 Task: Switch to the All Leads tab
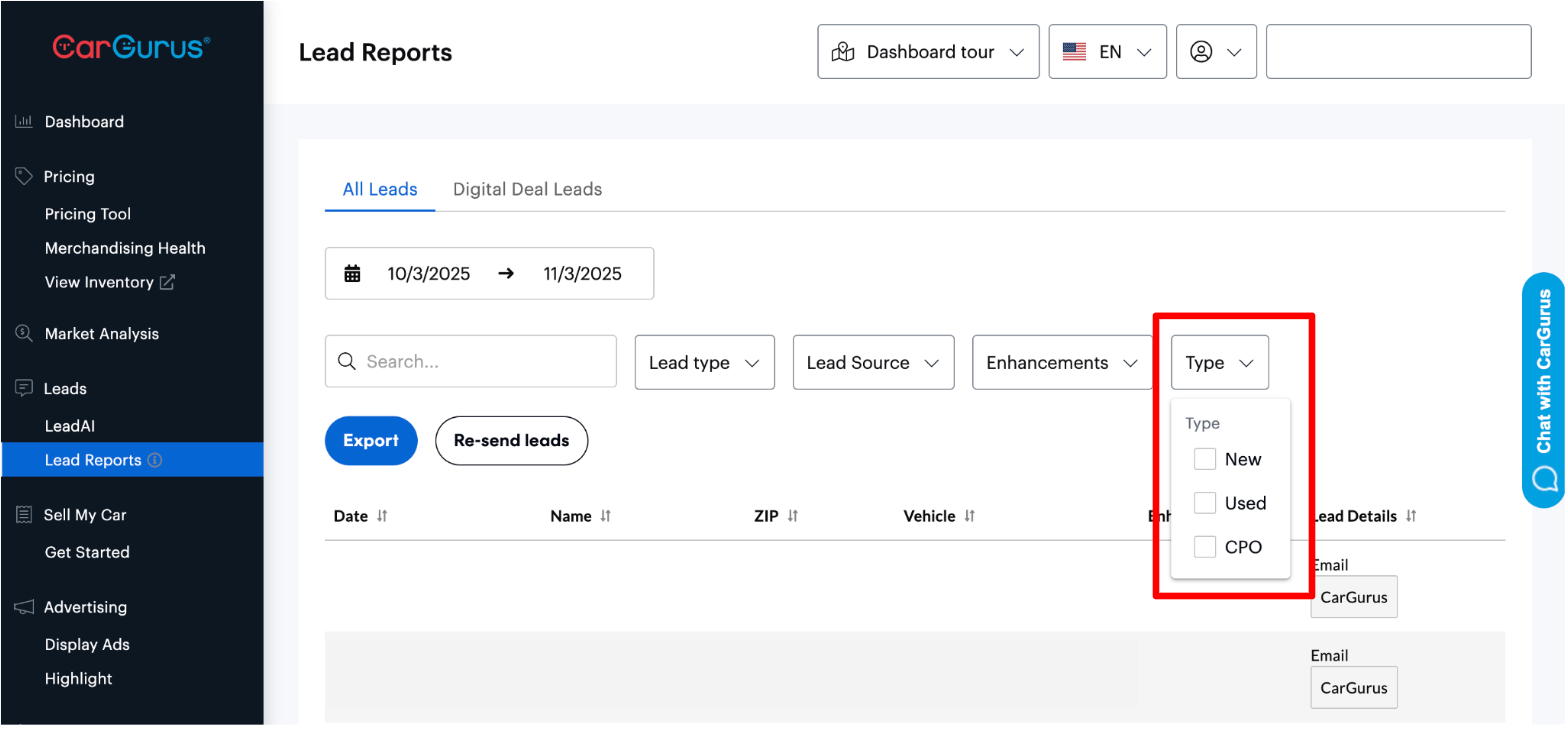tap(380, 189)
